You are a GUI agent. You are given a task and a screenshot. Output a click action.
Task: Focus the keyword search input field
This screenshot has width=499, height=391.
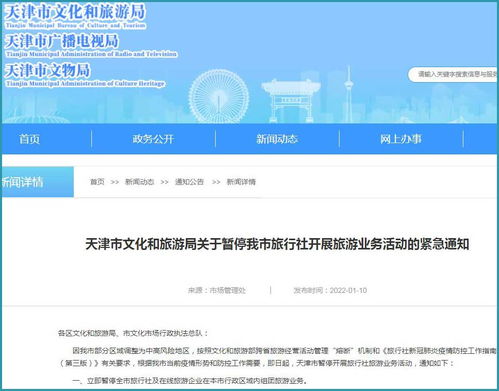pyautogui.click(x=453, y=74)
